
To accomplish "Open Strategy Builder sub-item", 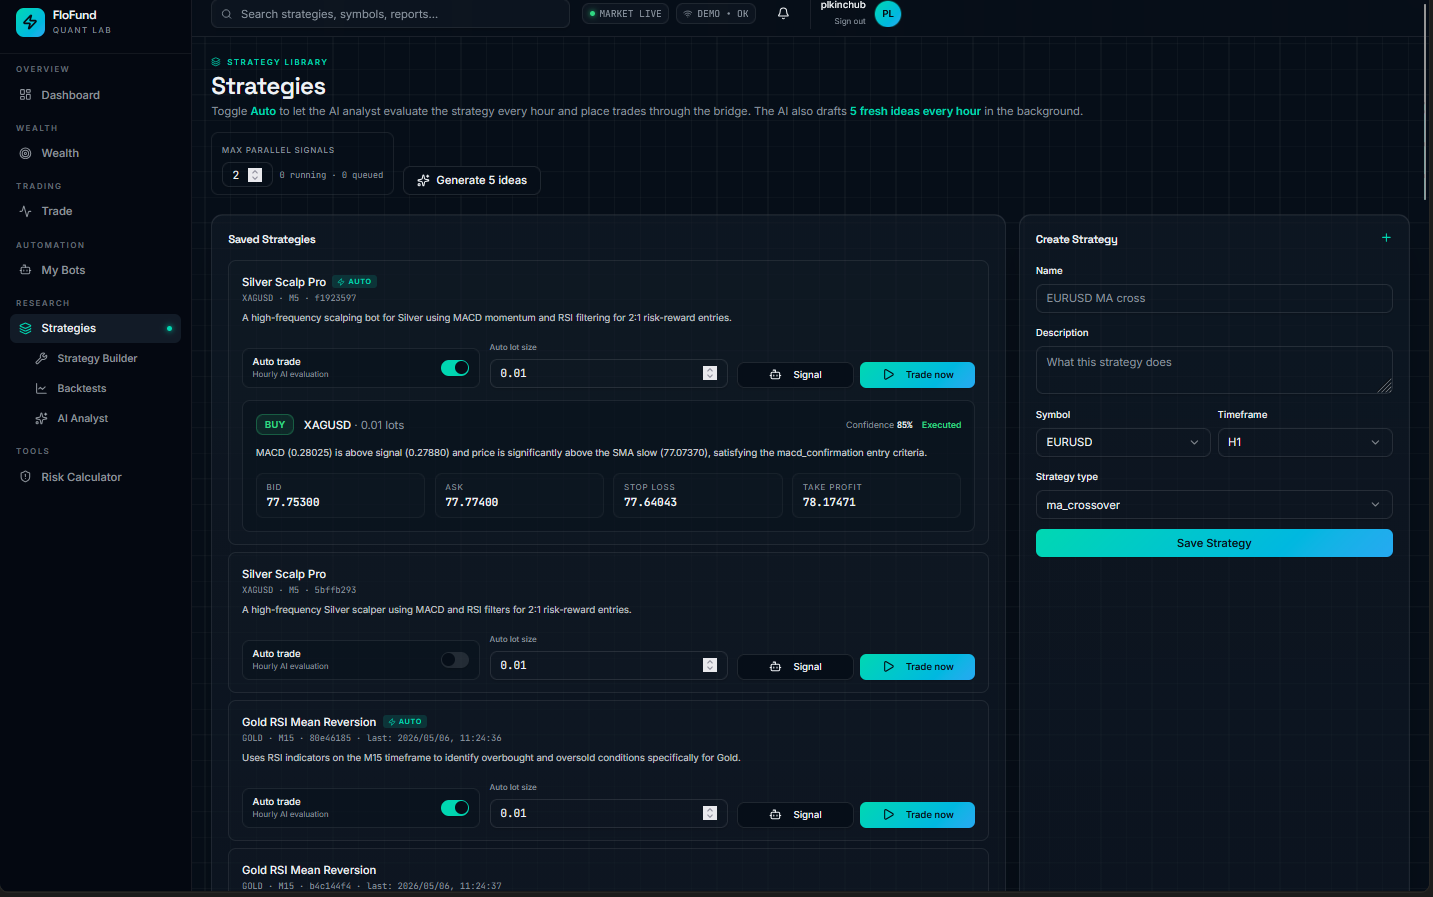I will (103, 358).
